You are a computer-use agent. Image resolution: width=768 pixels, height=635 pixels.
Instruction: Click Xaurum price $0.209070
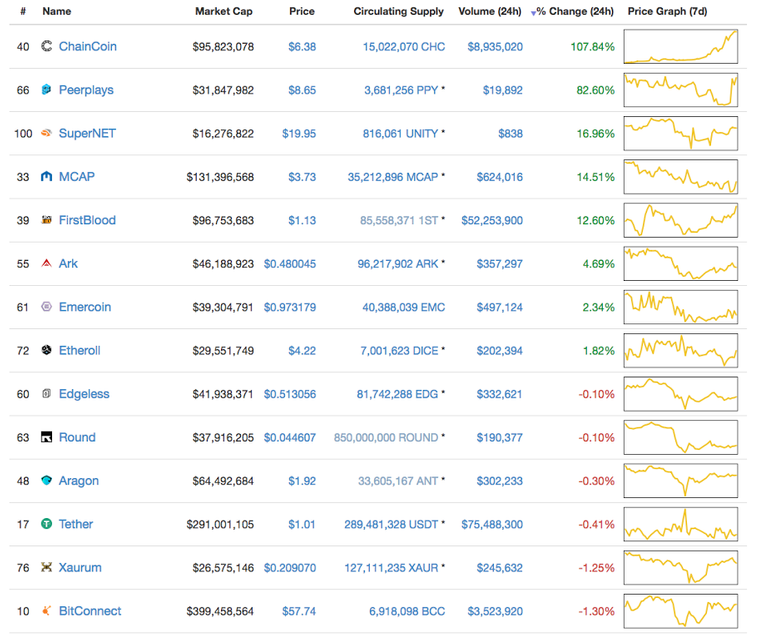point(290,567)
